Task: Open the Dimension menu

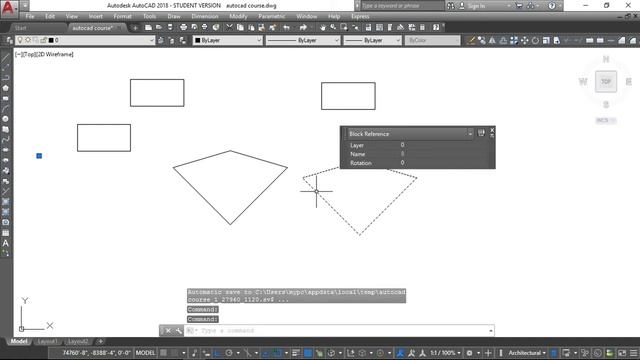Action: 204,16
